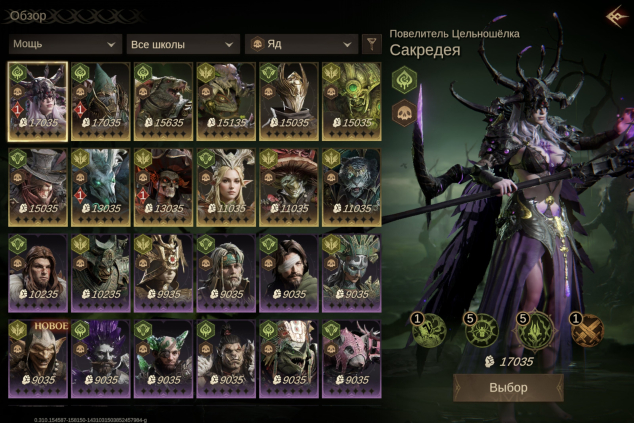This screenshot has width=634, height=423.
Task: Choose the golden helmet hero card 15035
Action: click(289, 102)
